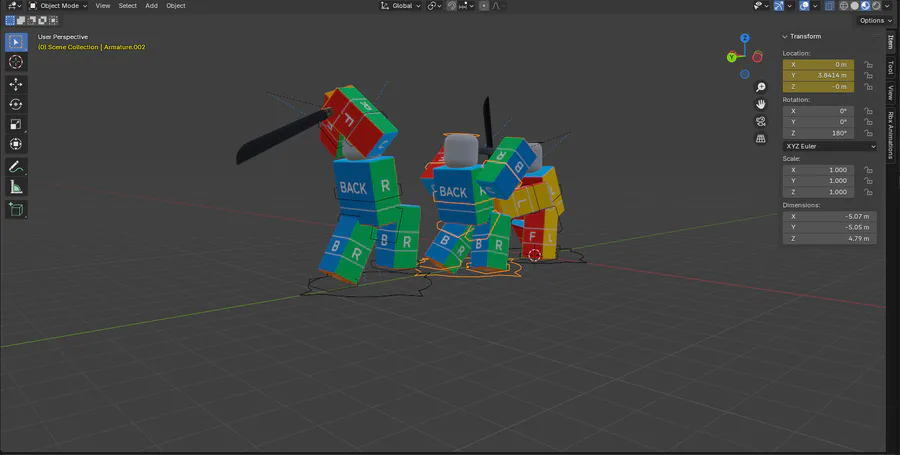Viewport: 900px width, 455px height.
Task: Select the Add Cube tool
Action: [16, 209]
